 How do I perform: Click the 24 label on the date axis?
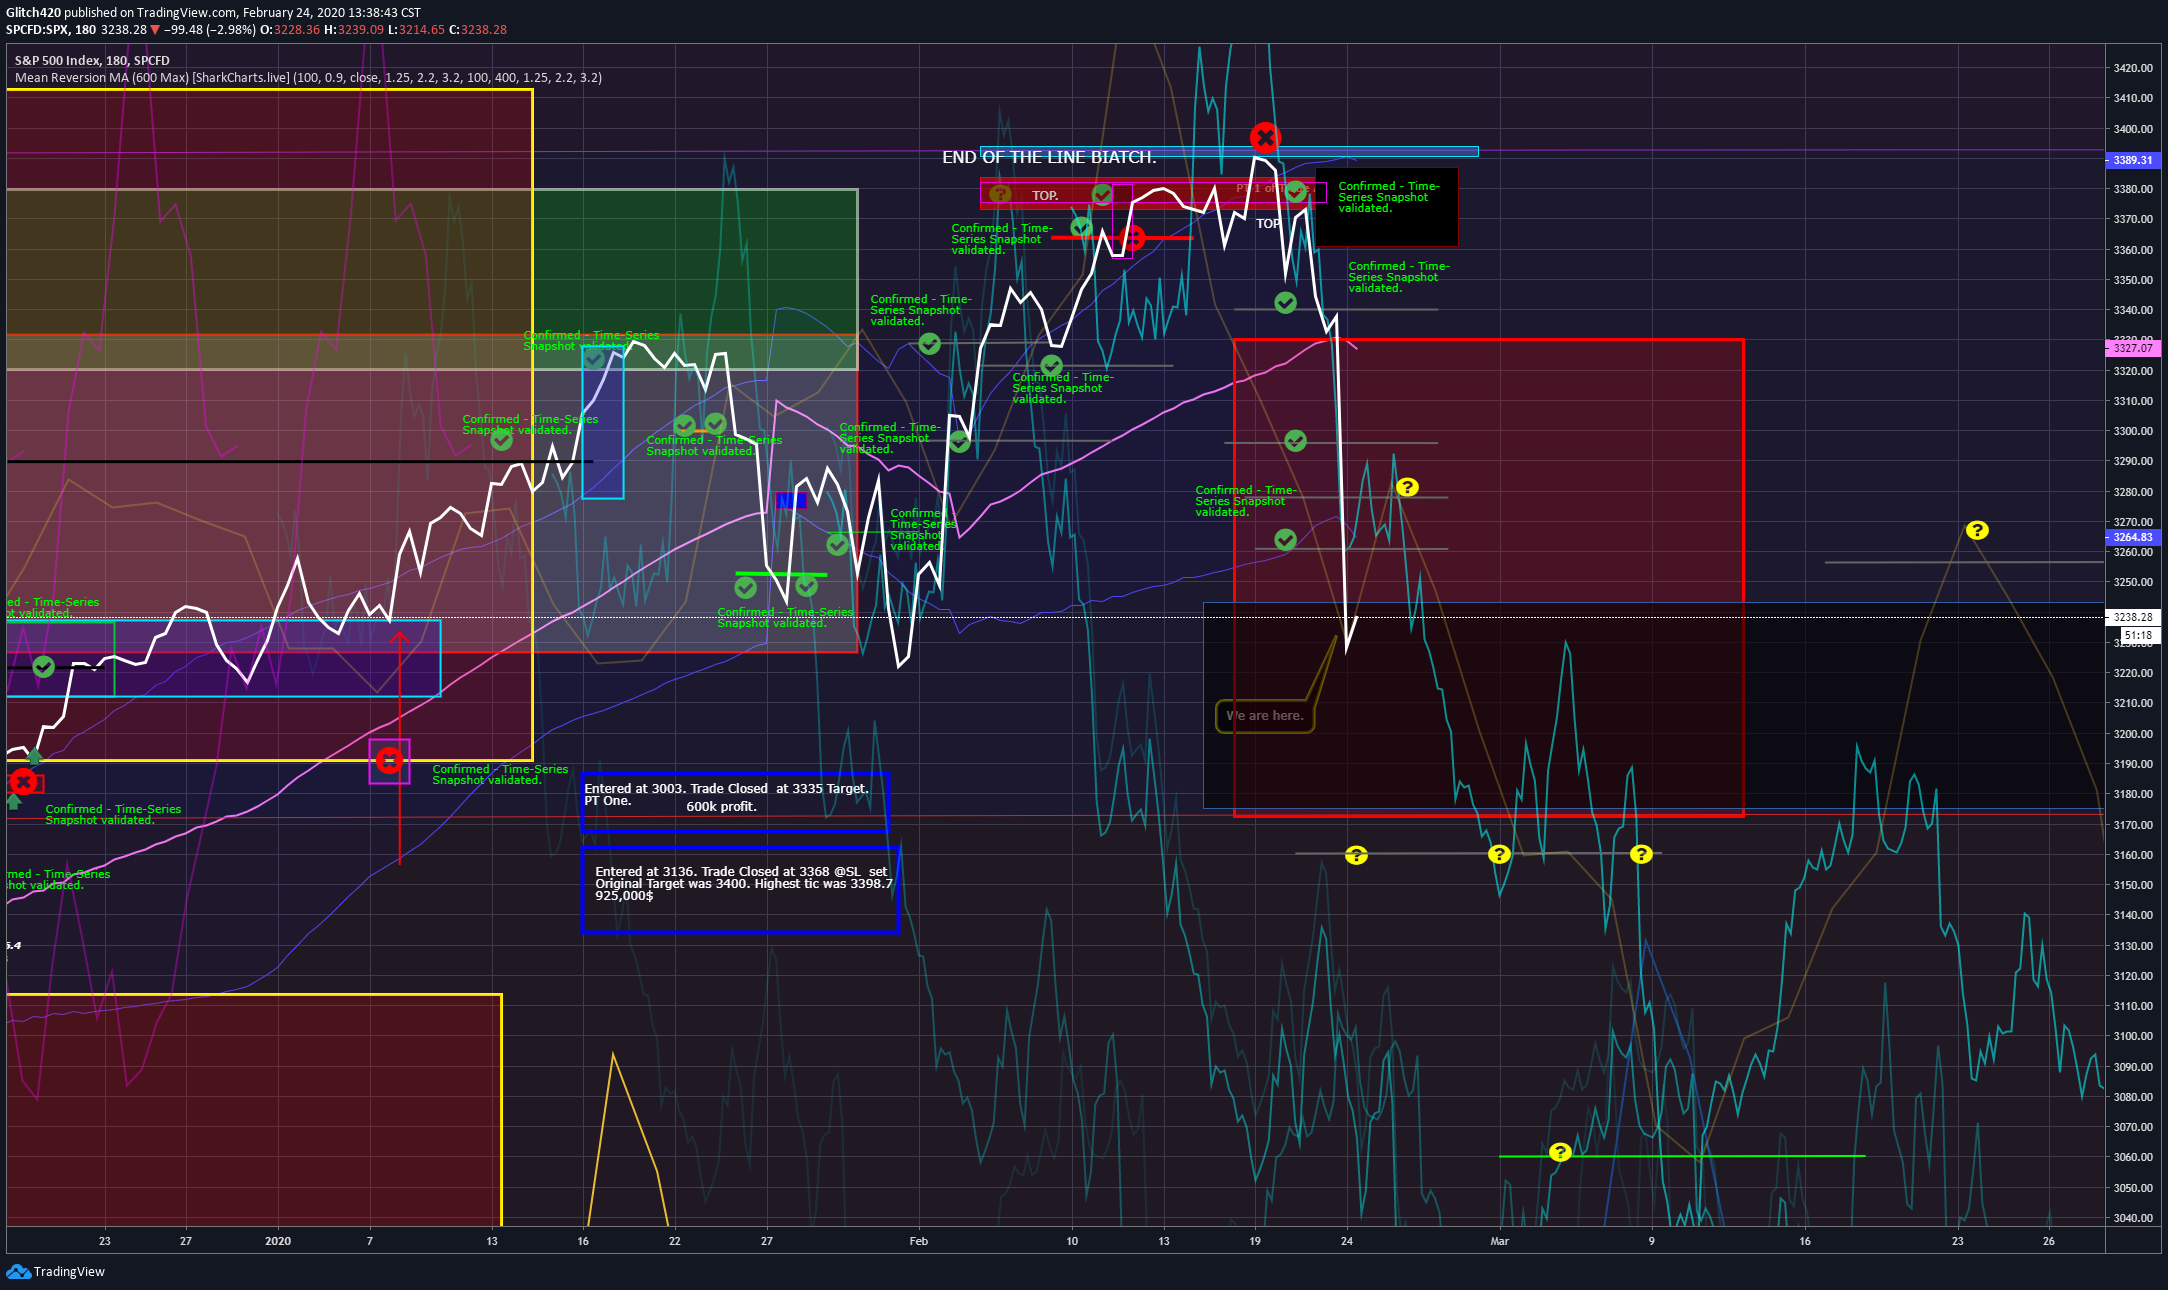tap(1347, 1241)
